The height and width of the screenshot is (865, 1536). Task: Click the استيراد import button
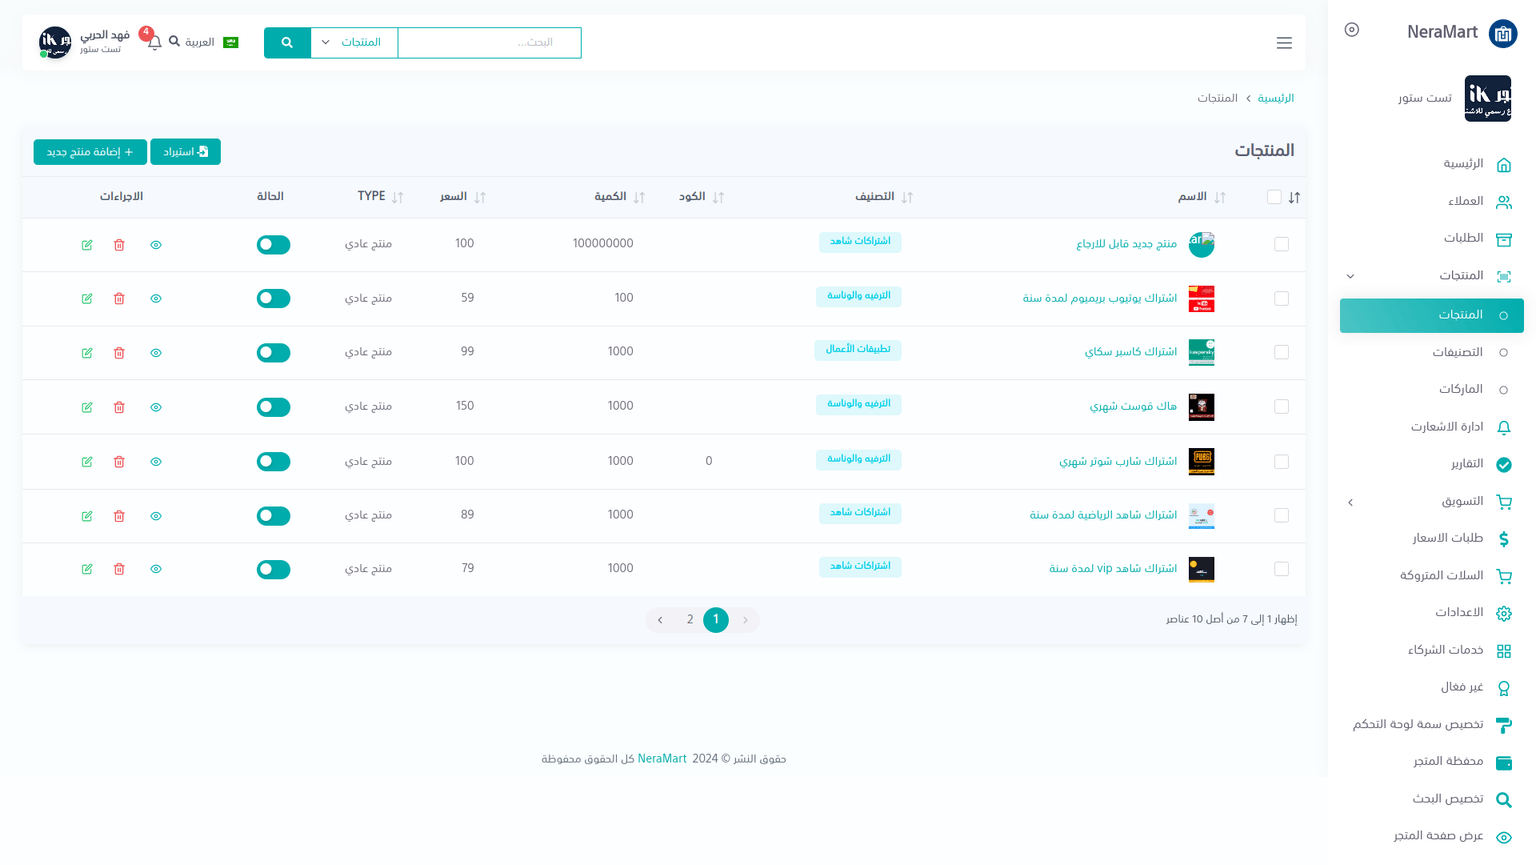coord(185,152)
